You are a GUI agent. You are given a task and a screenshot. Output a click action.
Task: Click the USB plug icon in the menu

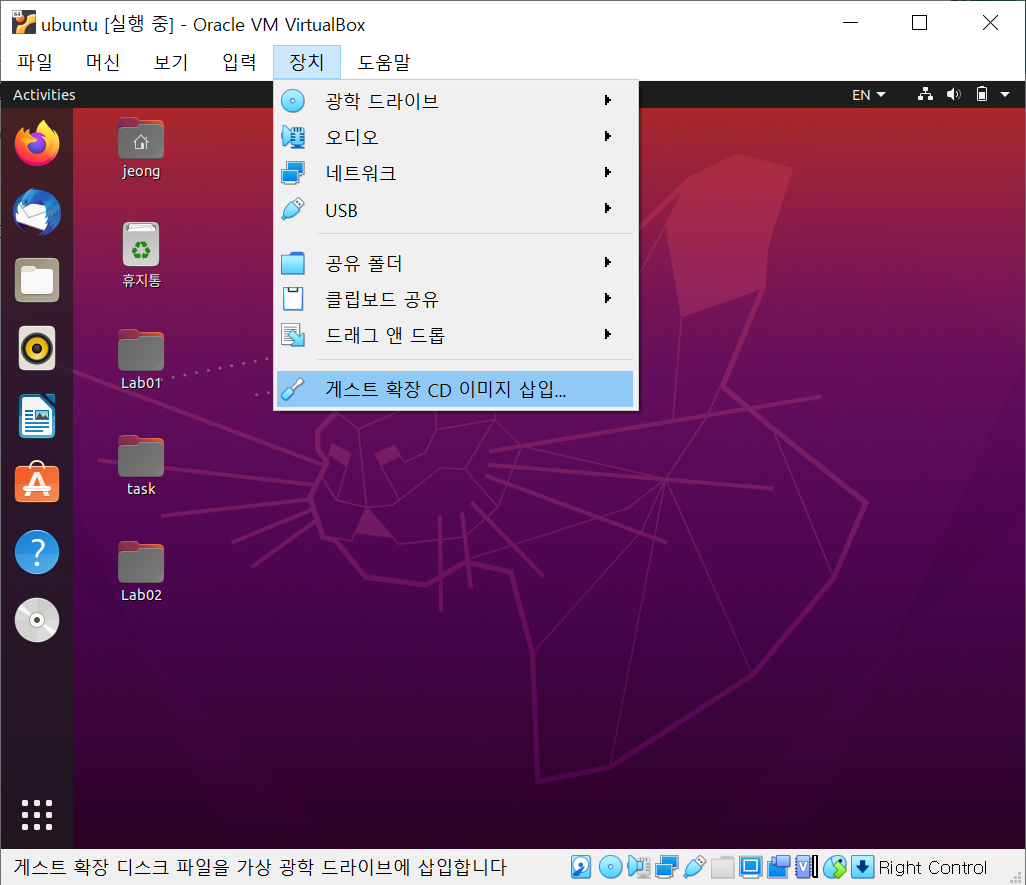tap(292, 209)
